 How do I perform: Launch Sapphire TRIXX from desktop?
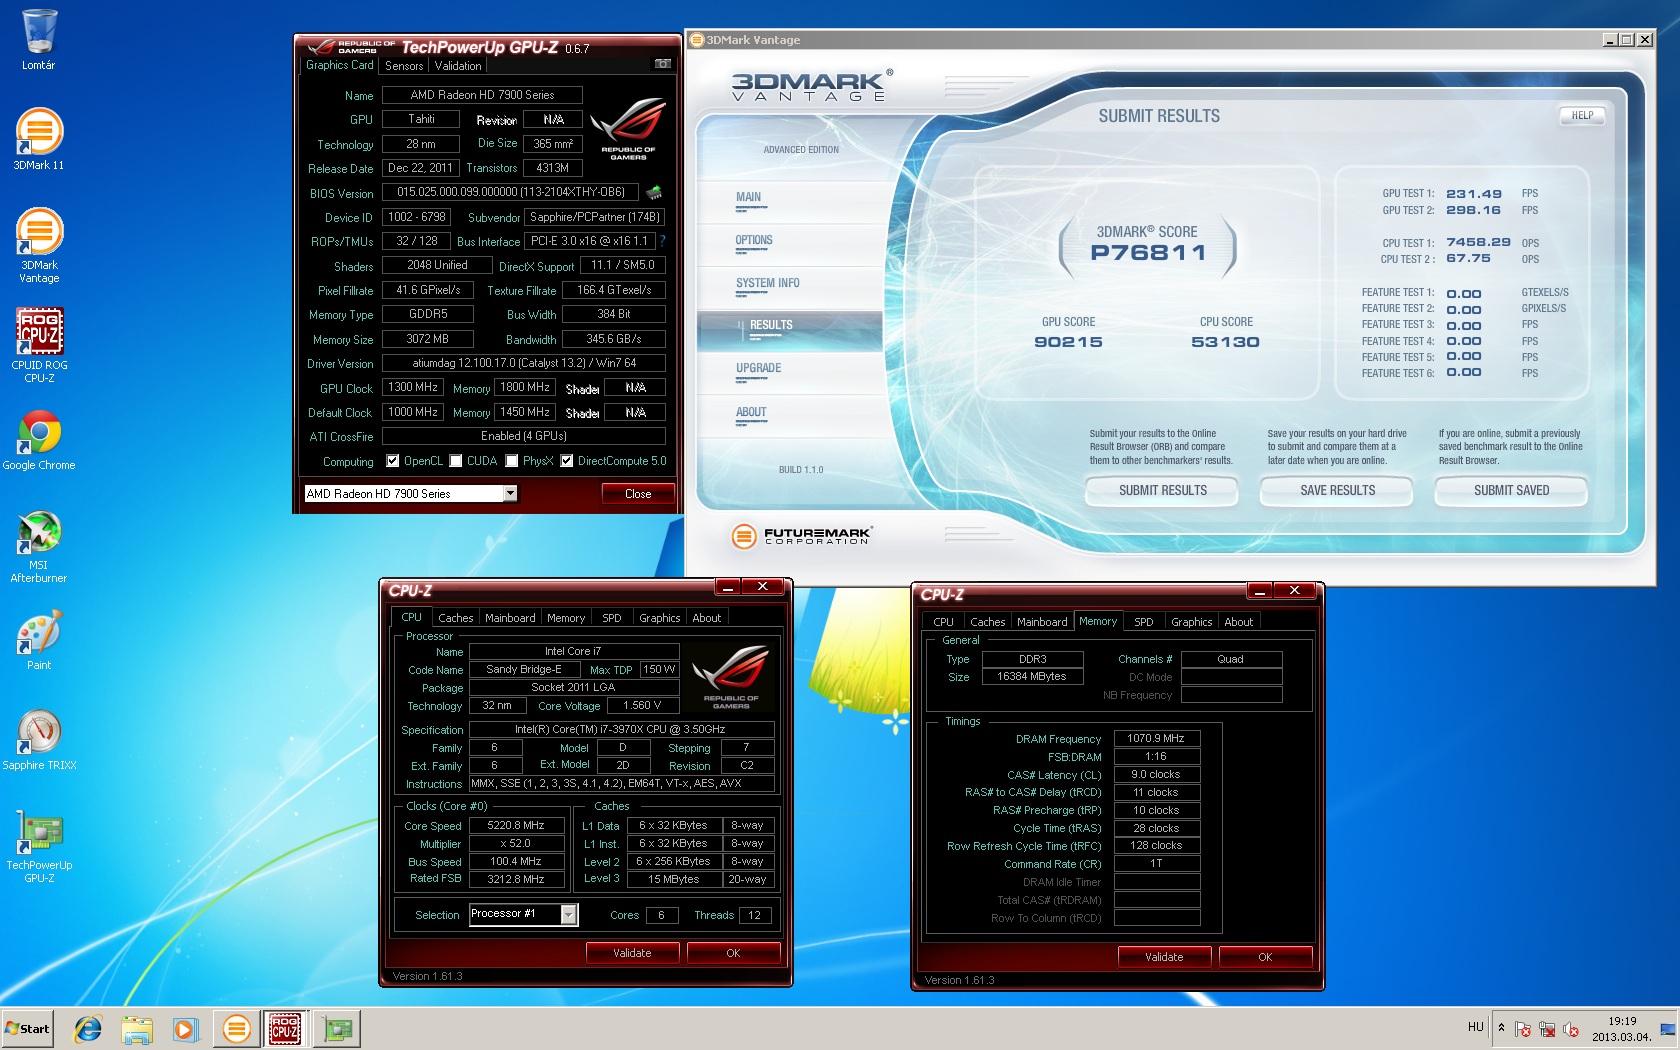pyautogui.click(x=39, y=741)
